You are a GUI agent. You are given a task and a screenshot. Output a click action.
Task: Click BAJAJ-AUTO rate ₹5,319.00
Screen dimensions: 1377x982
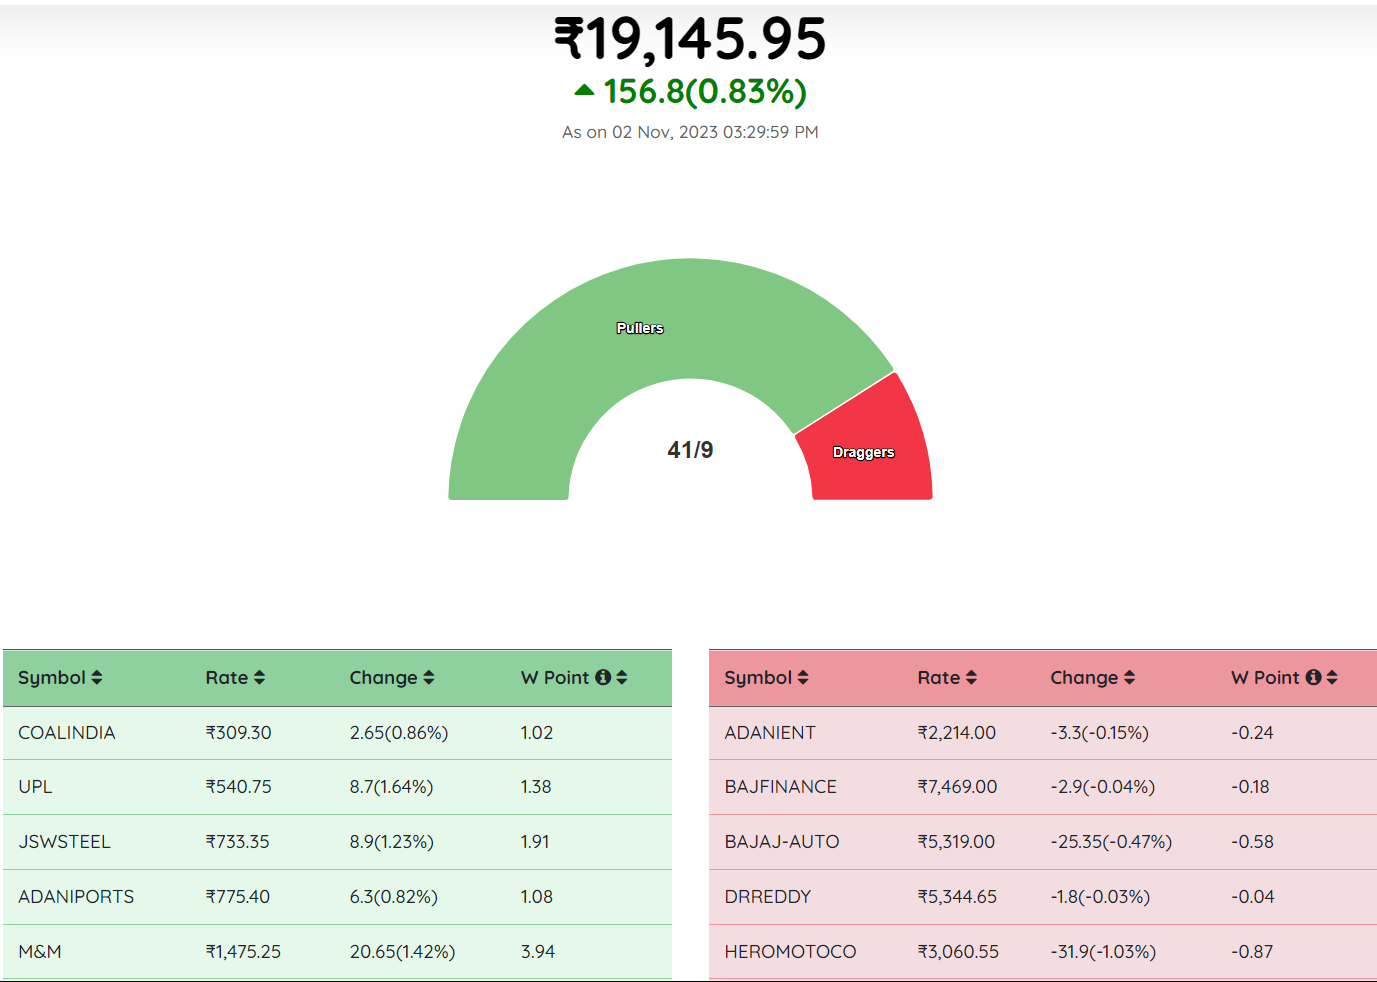click(x=956, y=842)
